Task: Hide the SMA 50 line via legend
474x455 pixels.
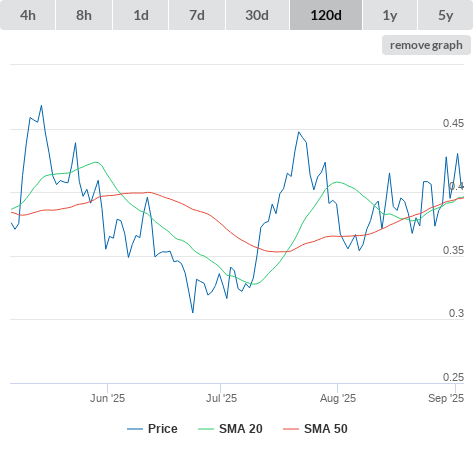Action: 326,429
